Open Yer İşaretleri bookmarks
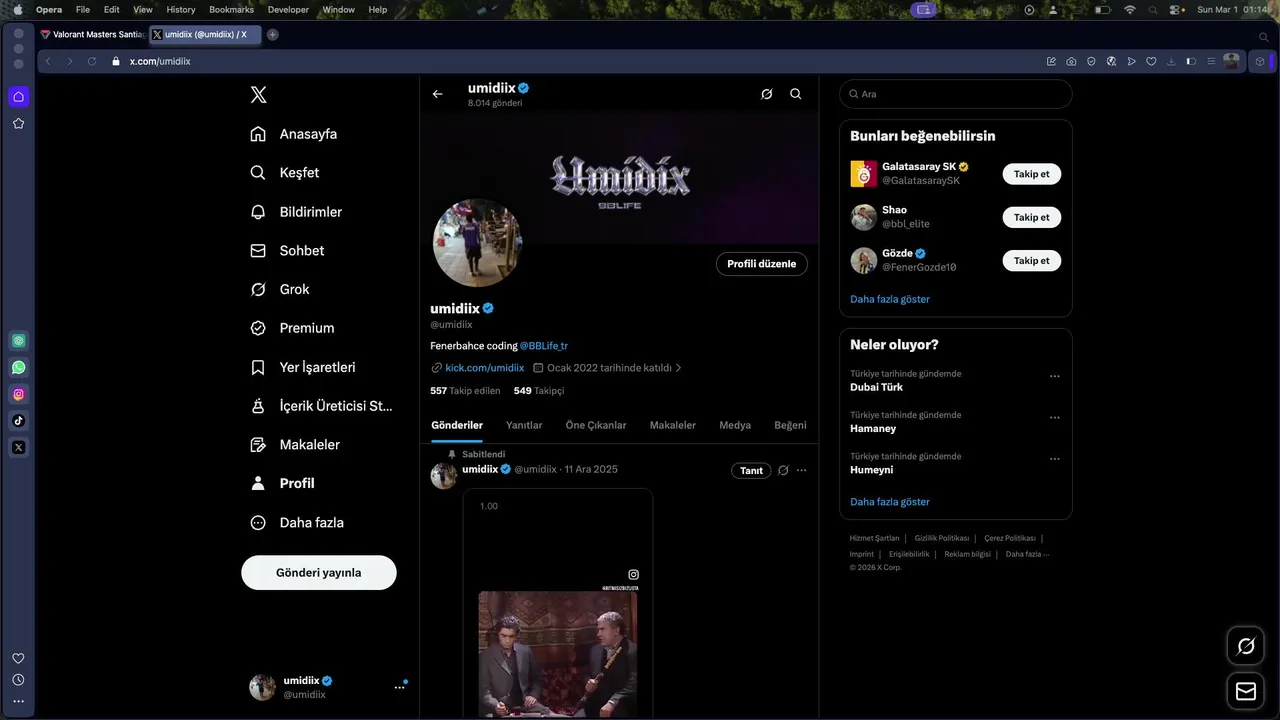The height and width of the screenshot is (720, 1280). [303, 367]
